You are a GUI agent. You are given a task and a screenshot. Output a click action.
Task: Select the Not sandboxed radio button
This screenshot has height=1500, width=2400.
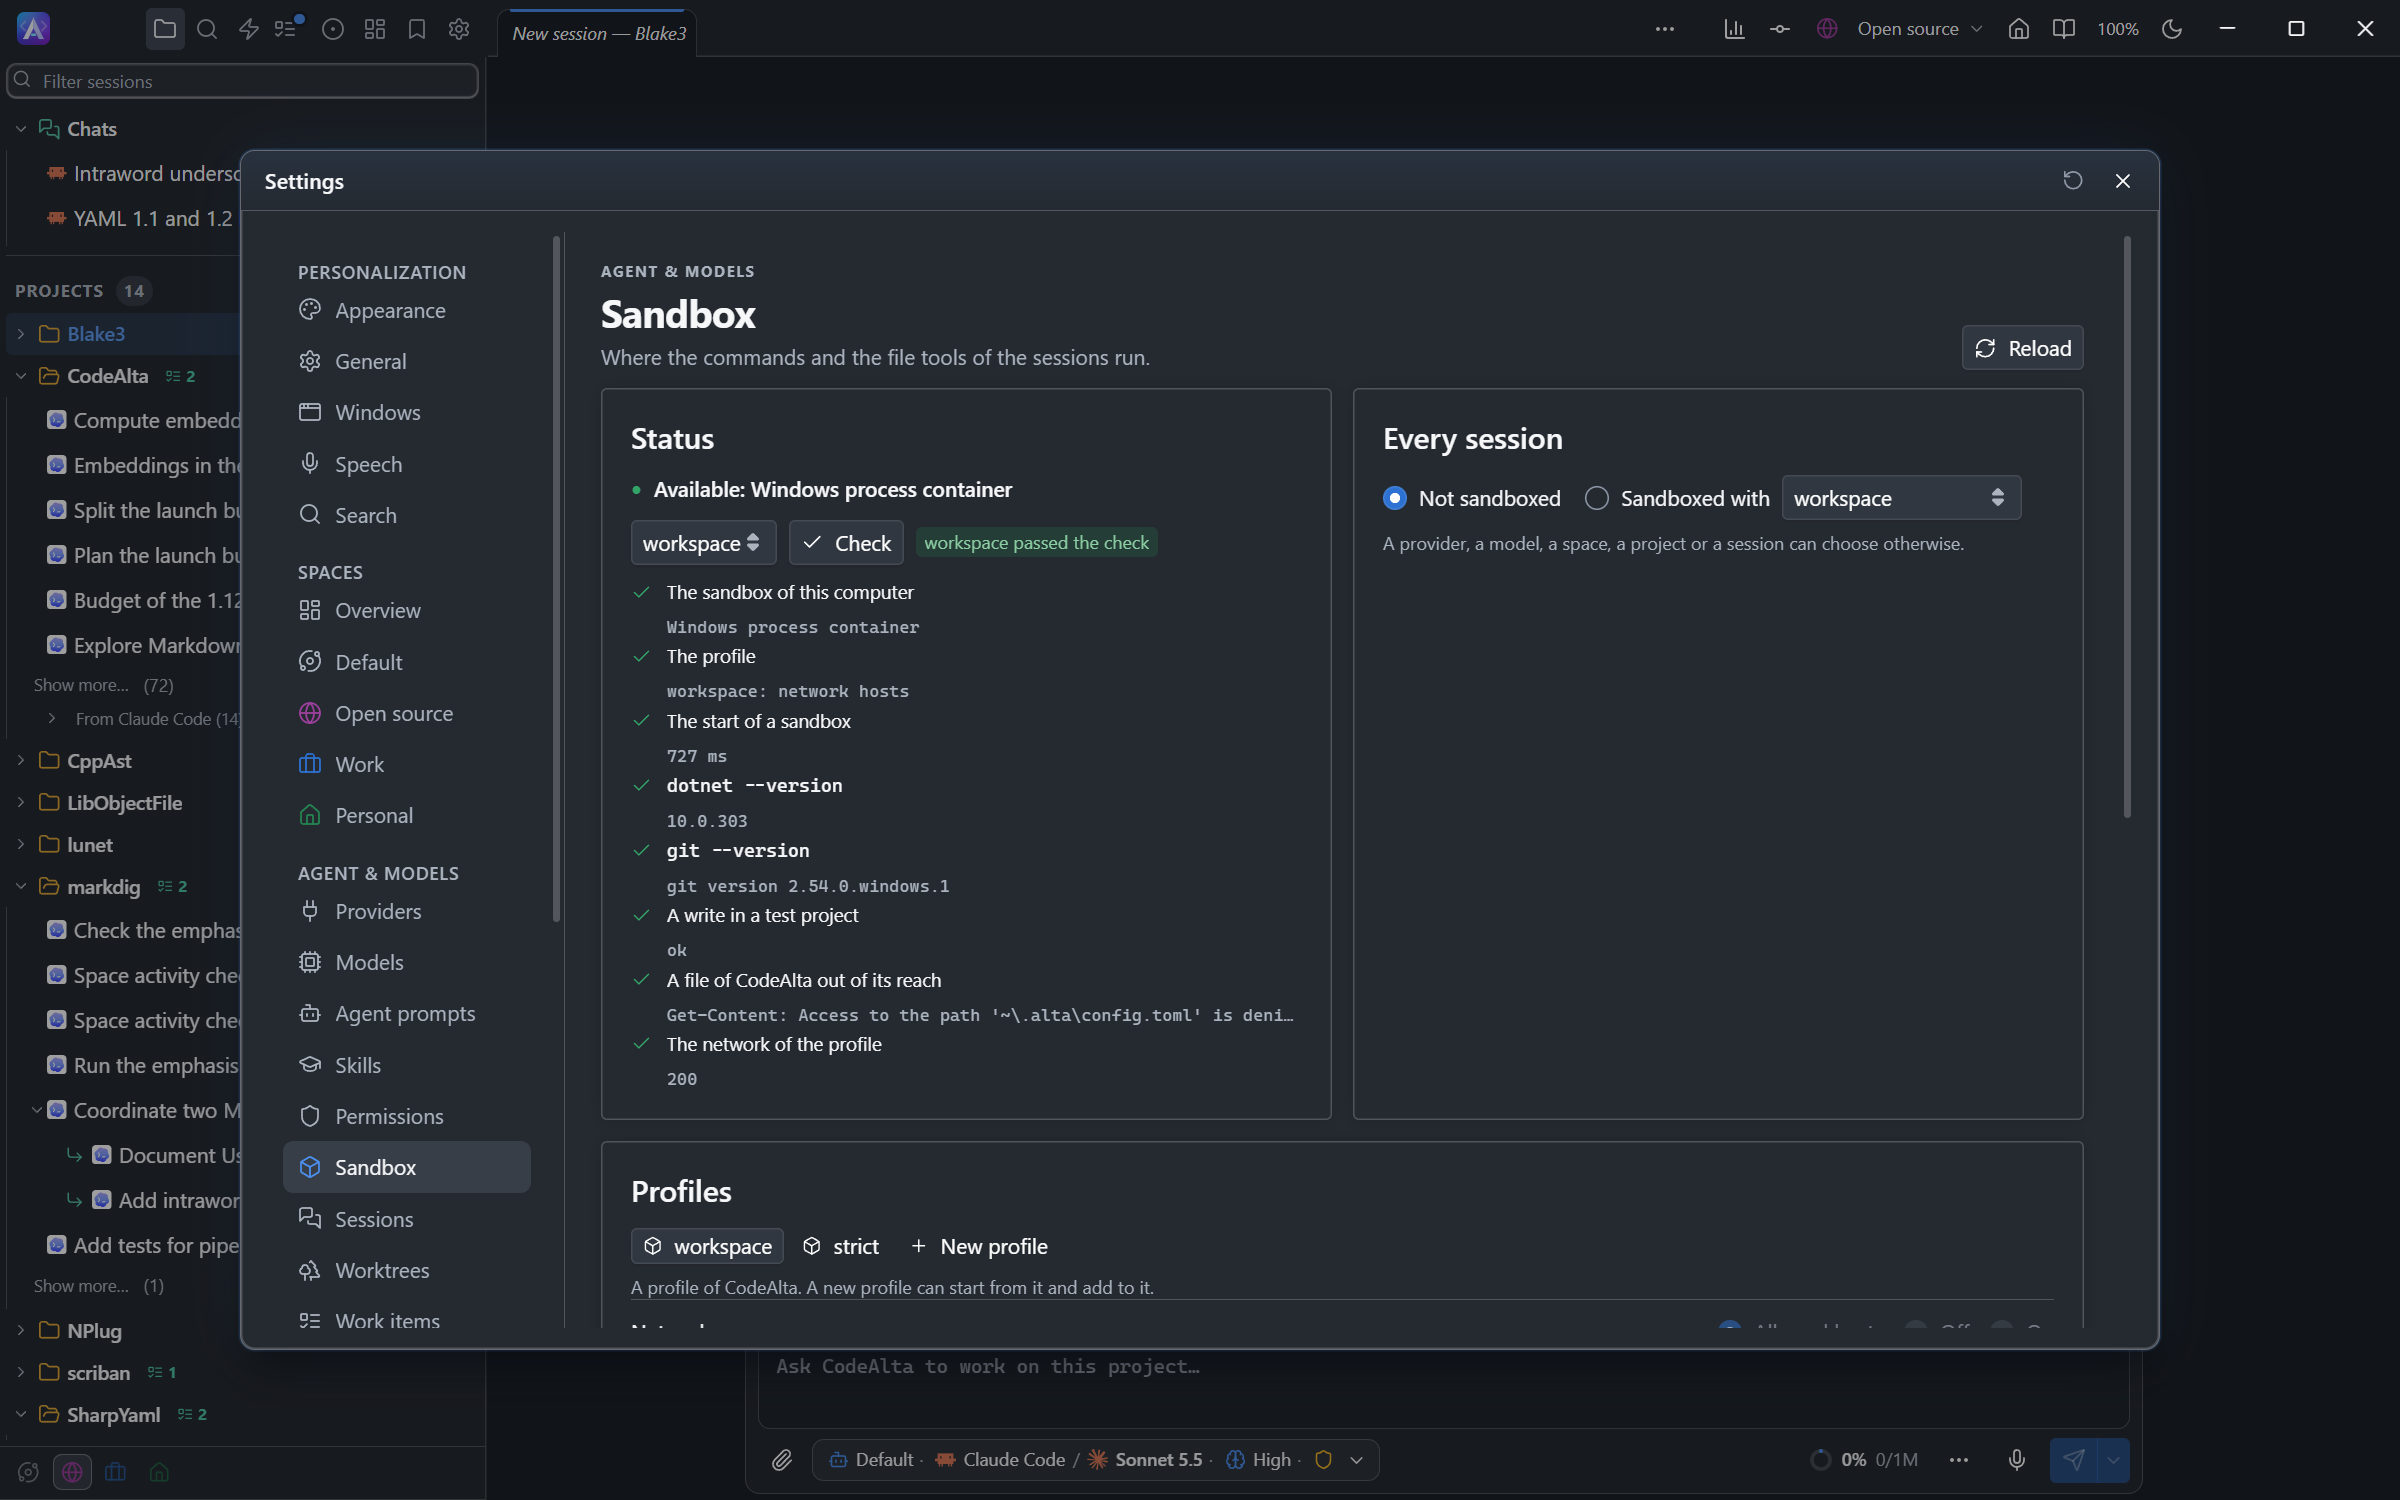1395,498
